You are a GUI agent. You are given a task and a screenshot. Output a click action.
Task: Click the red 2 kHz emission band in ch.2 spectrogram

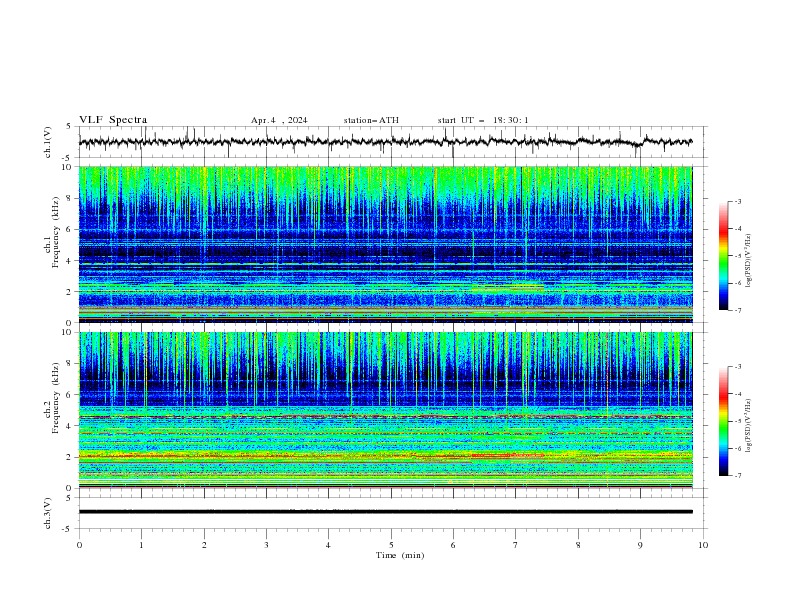(x=507, y=455)
